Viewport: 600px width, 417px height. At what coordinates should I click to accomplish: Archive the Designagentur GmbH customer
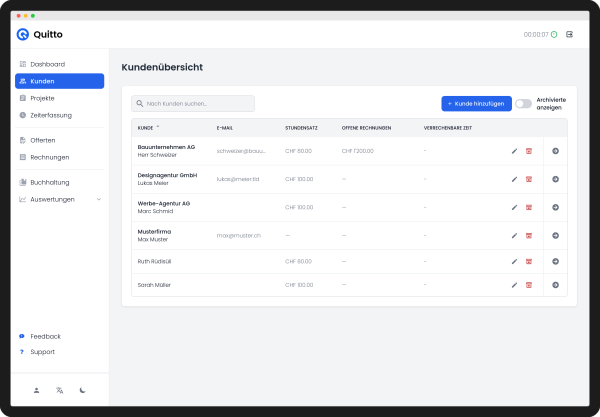[x=529, y=179]
